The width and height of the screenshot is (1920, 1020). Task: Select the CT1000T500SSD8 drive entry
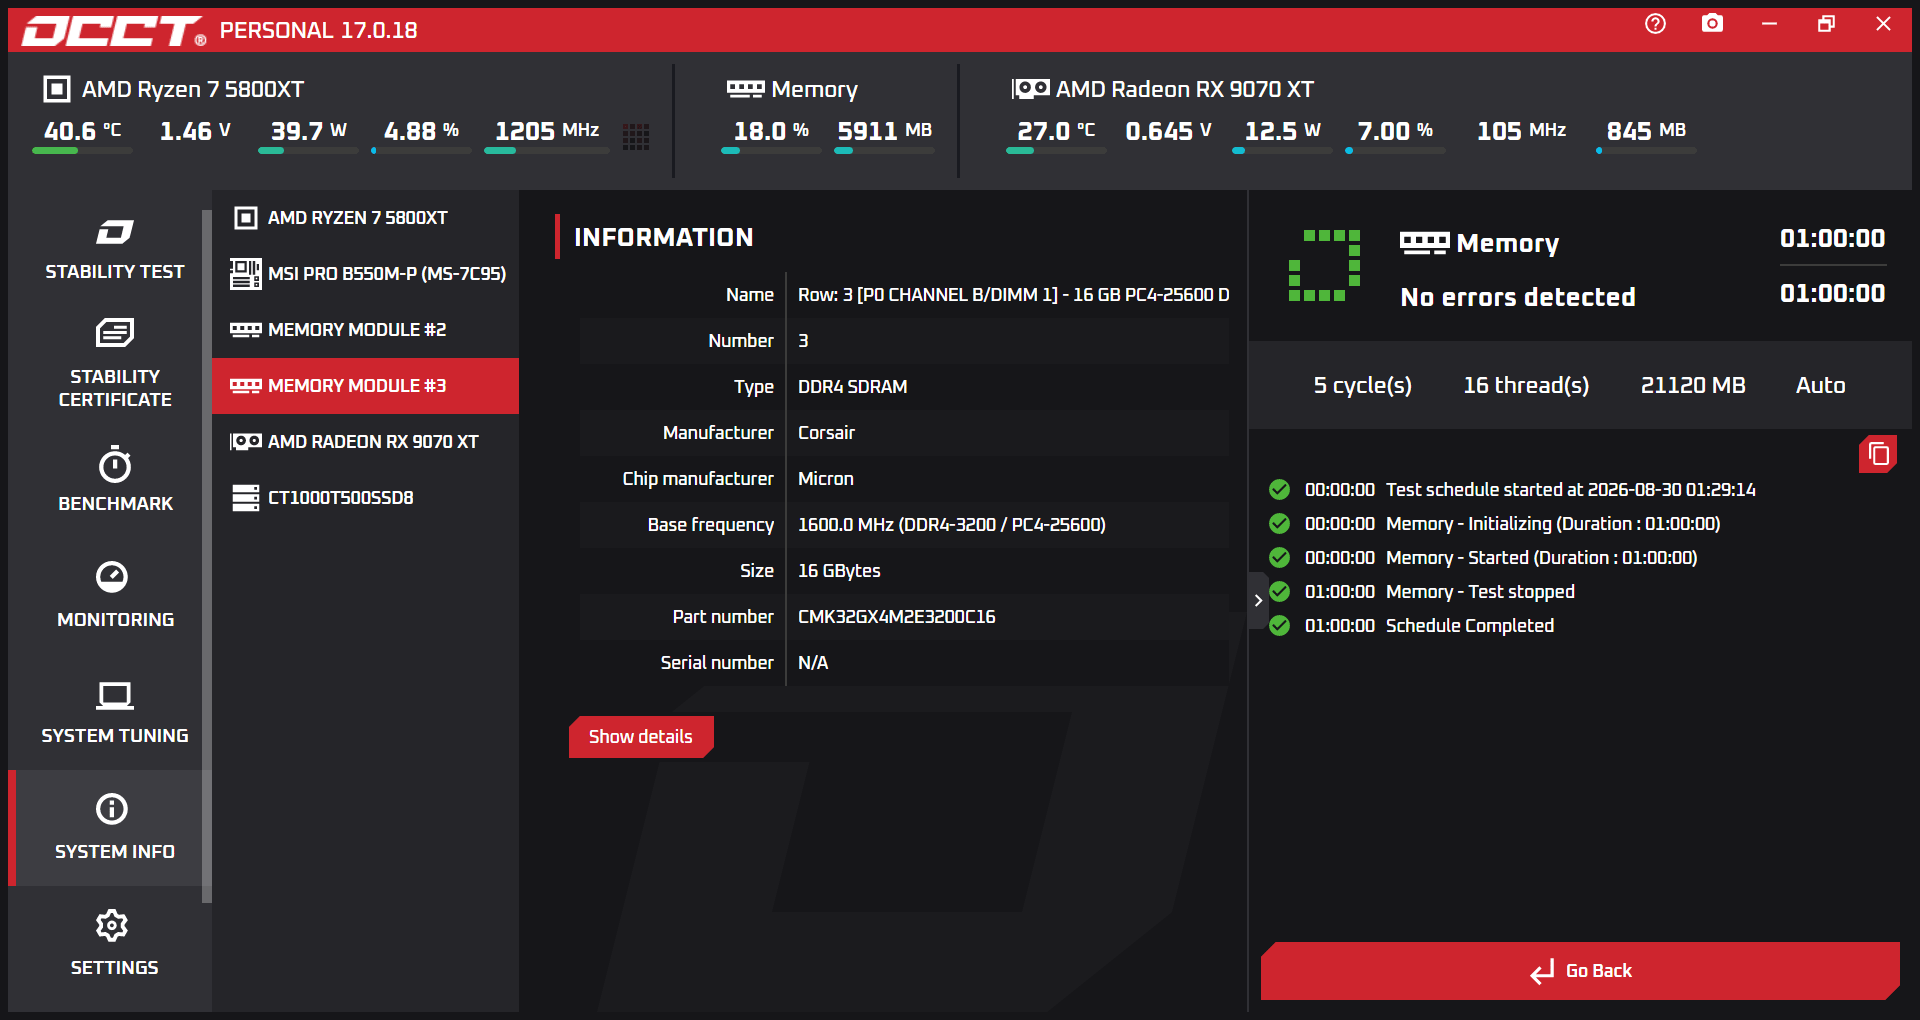(x=365, y=498)
